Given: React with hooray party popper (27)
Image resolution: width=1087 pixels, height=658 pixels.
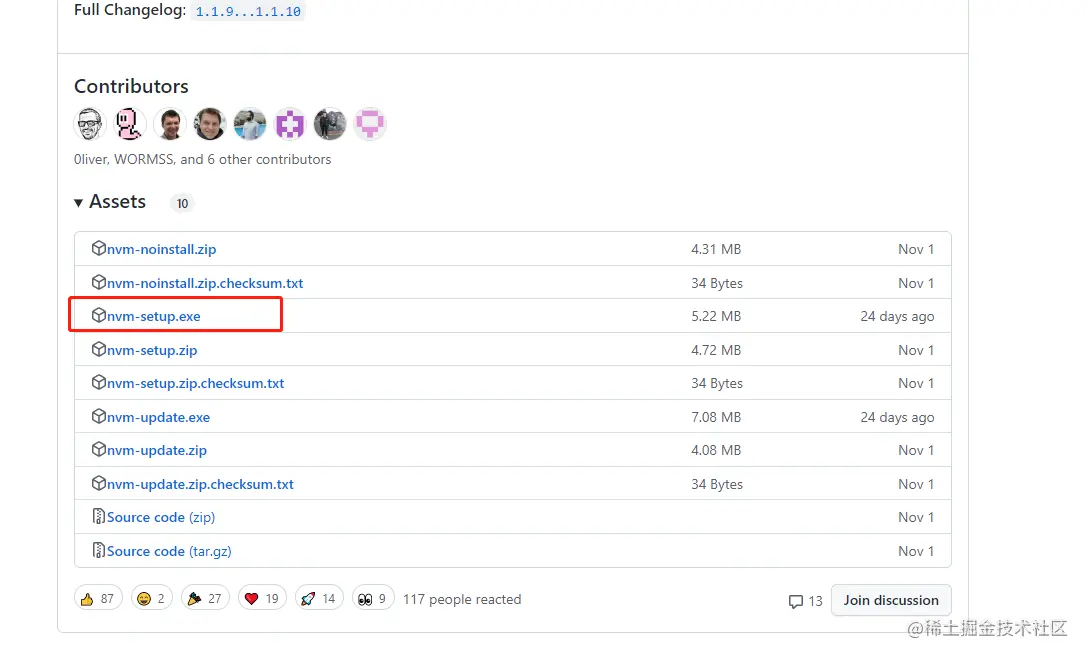Looking at the screenshot, I should pos(205,599).
